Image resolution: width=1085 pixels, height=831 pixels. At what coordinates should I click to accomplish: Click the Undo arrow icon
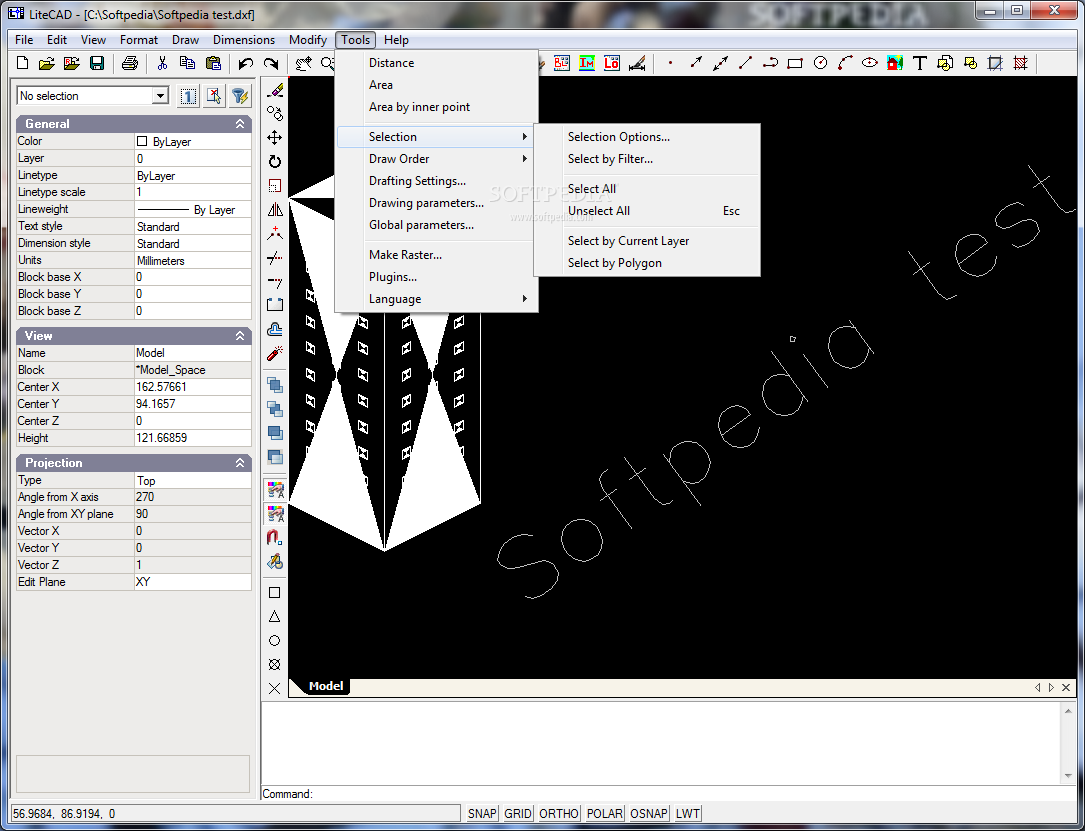[x=246, y=64]
